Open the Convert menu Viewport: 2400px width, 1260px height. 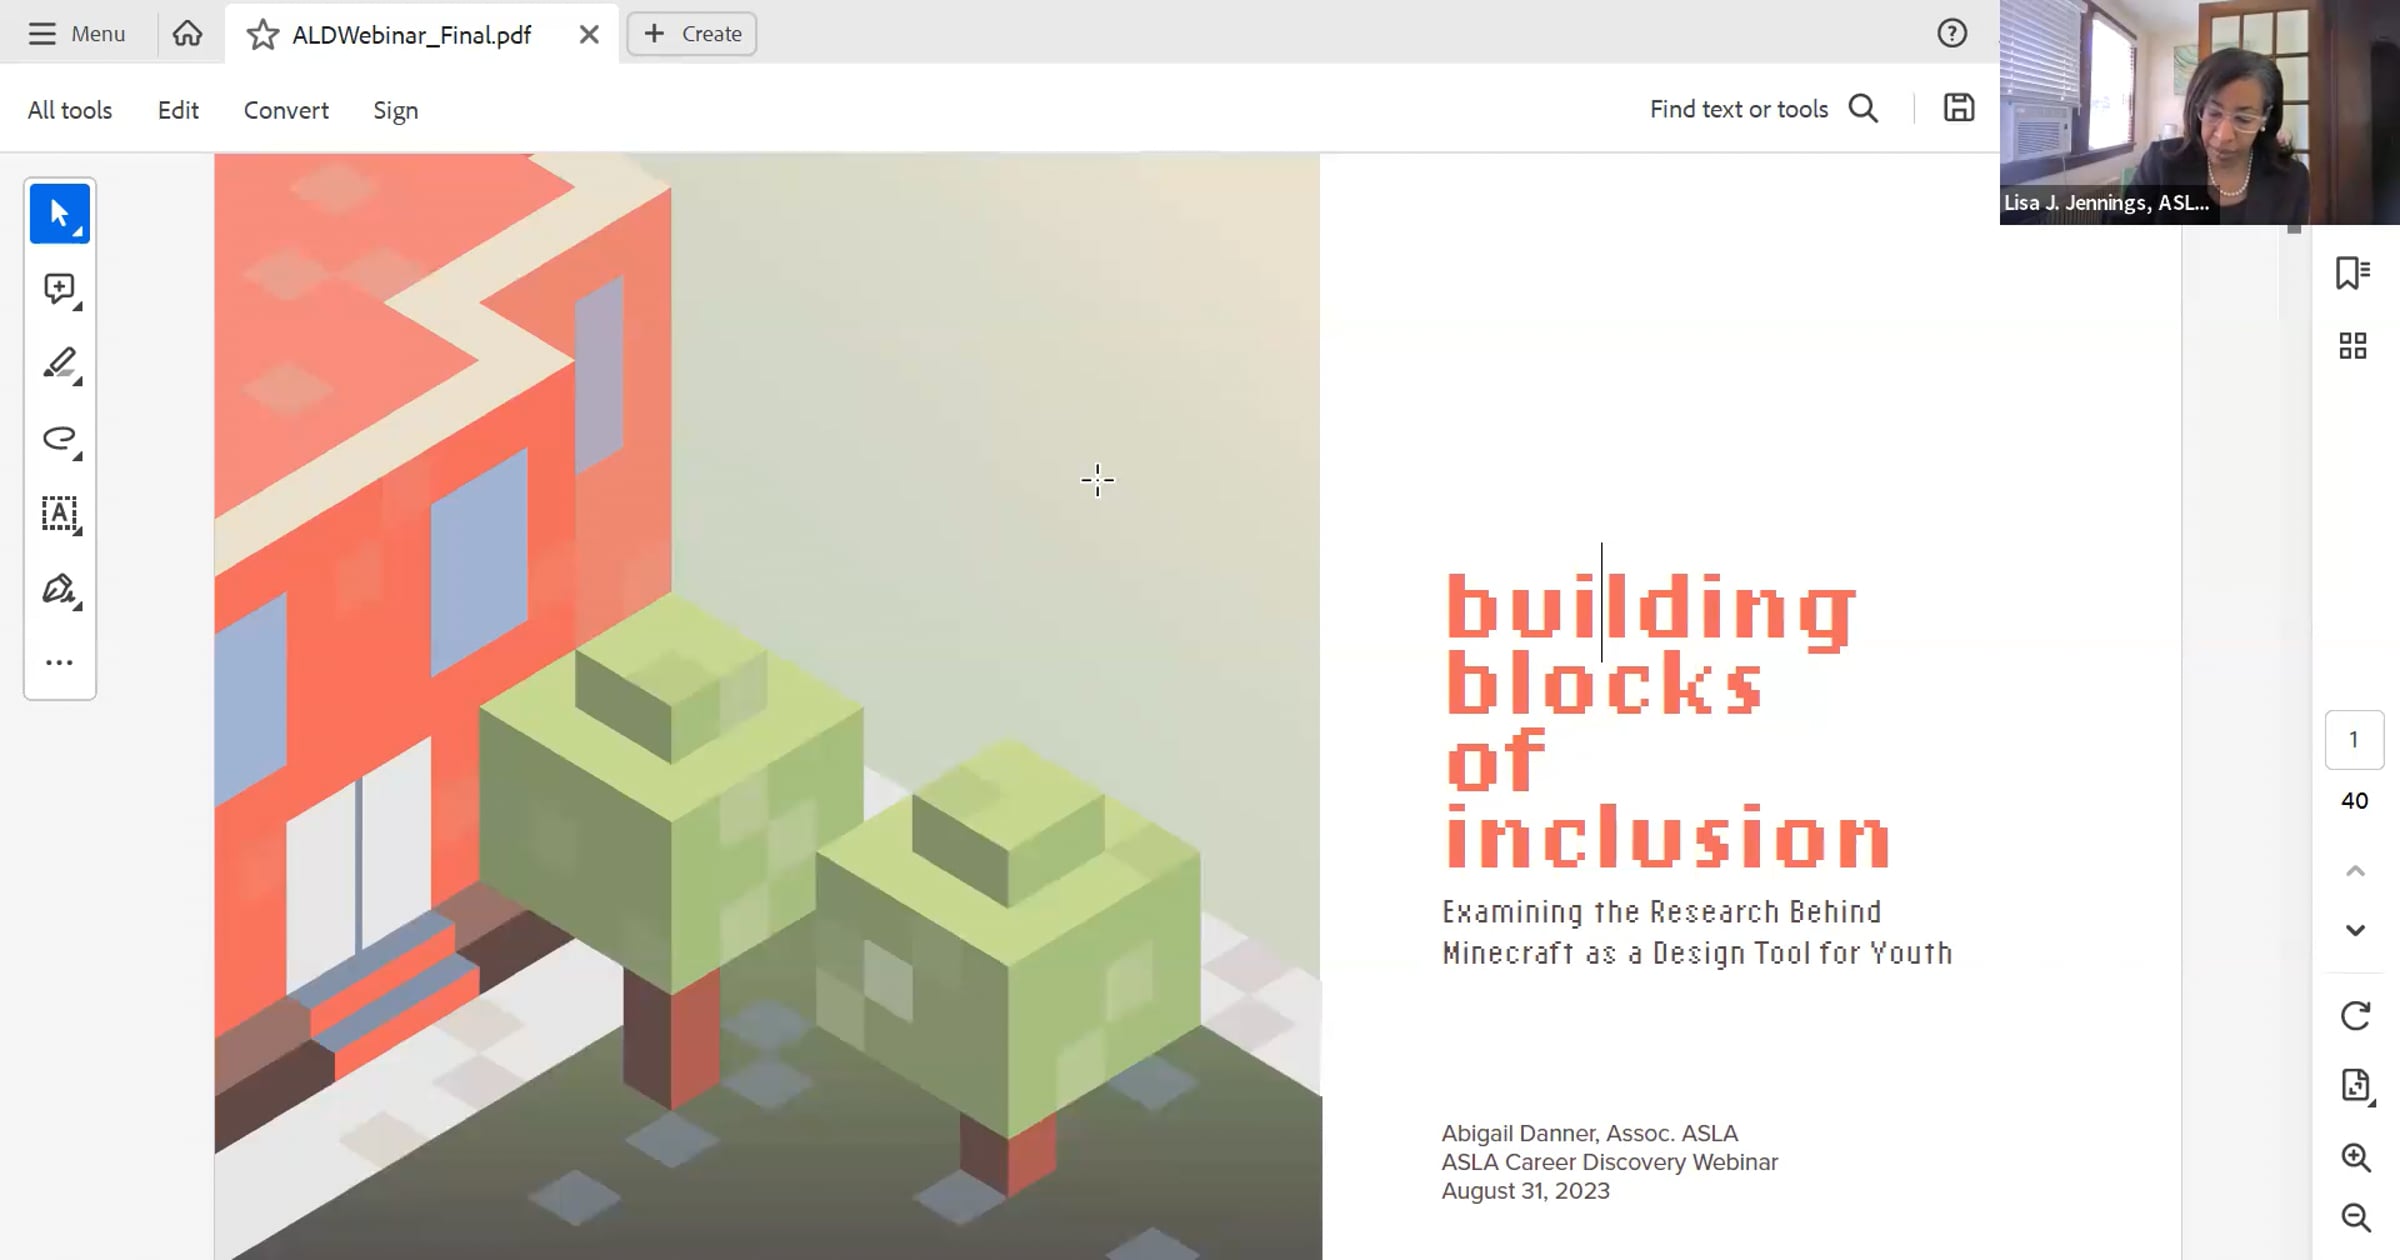point(286,110)
